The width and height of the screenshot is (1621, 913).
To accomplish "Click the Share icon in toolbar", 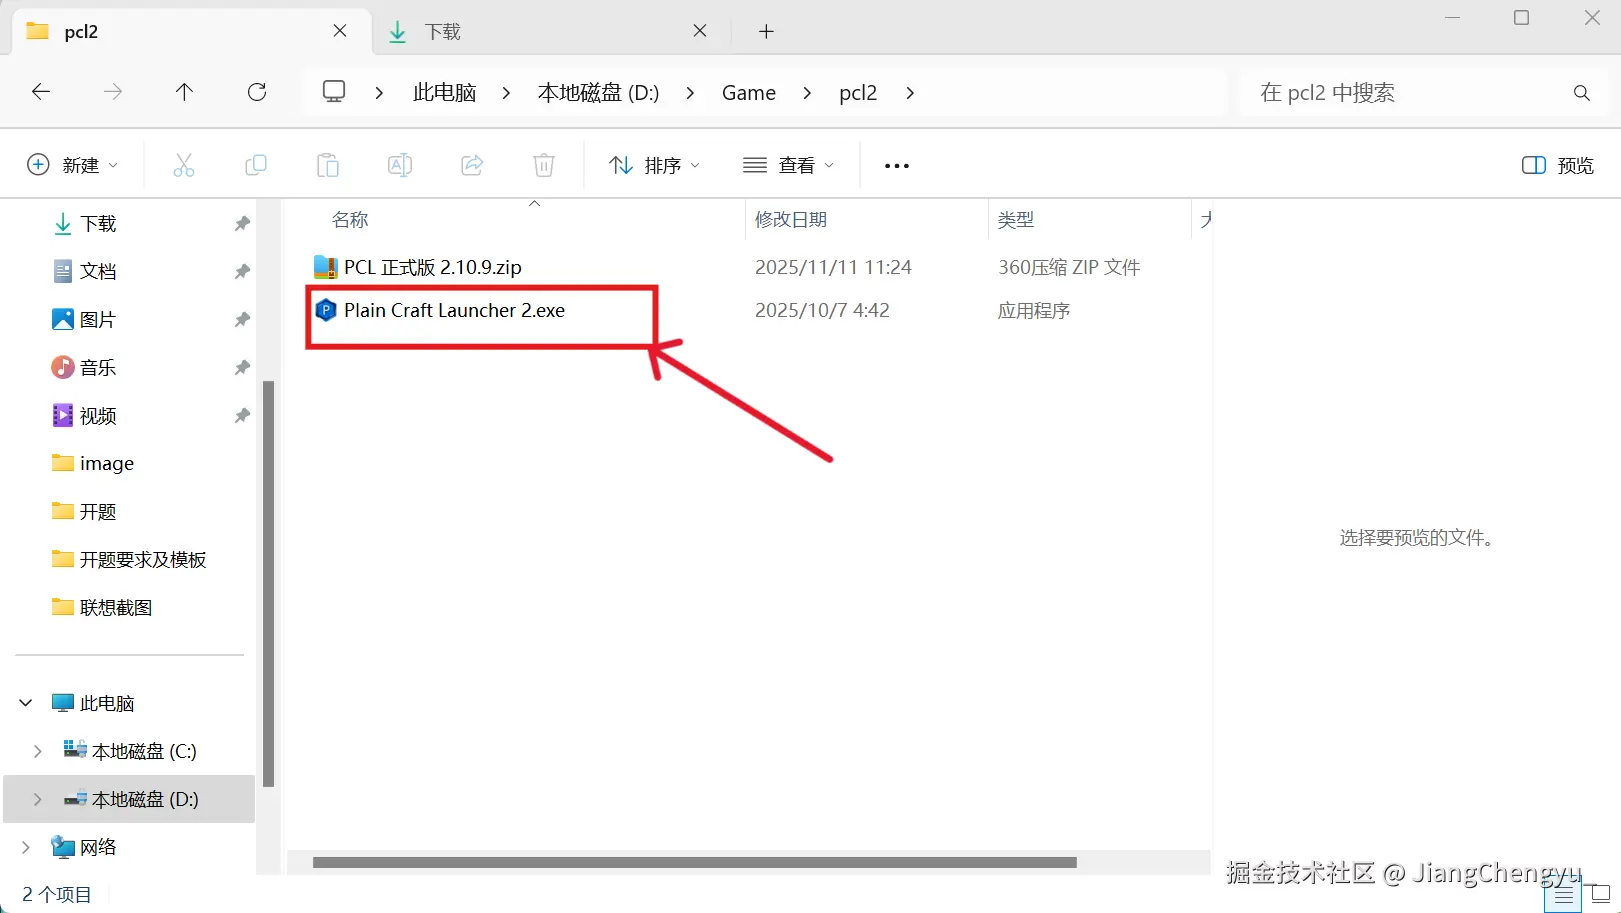I will [x=472, y=165].
